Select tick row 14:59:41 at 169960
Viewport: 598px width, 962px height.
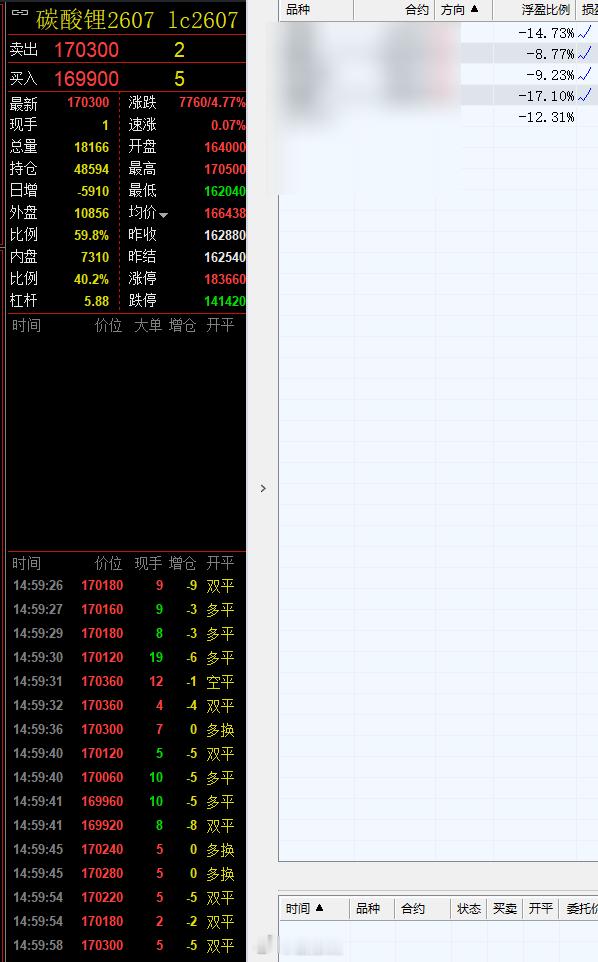[124, 801]
